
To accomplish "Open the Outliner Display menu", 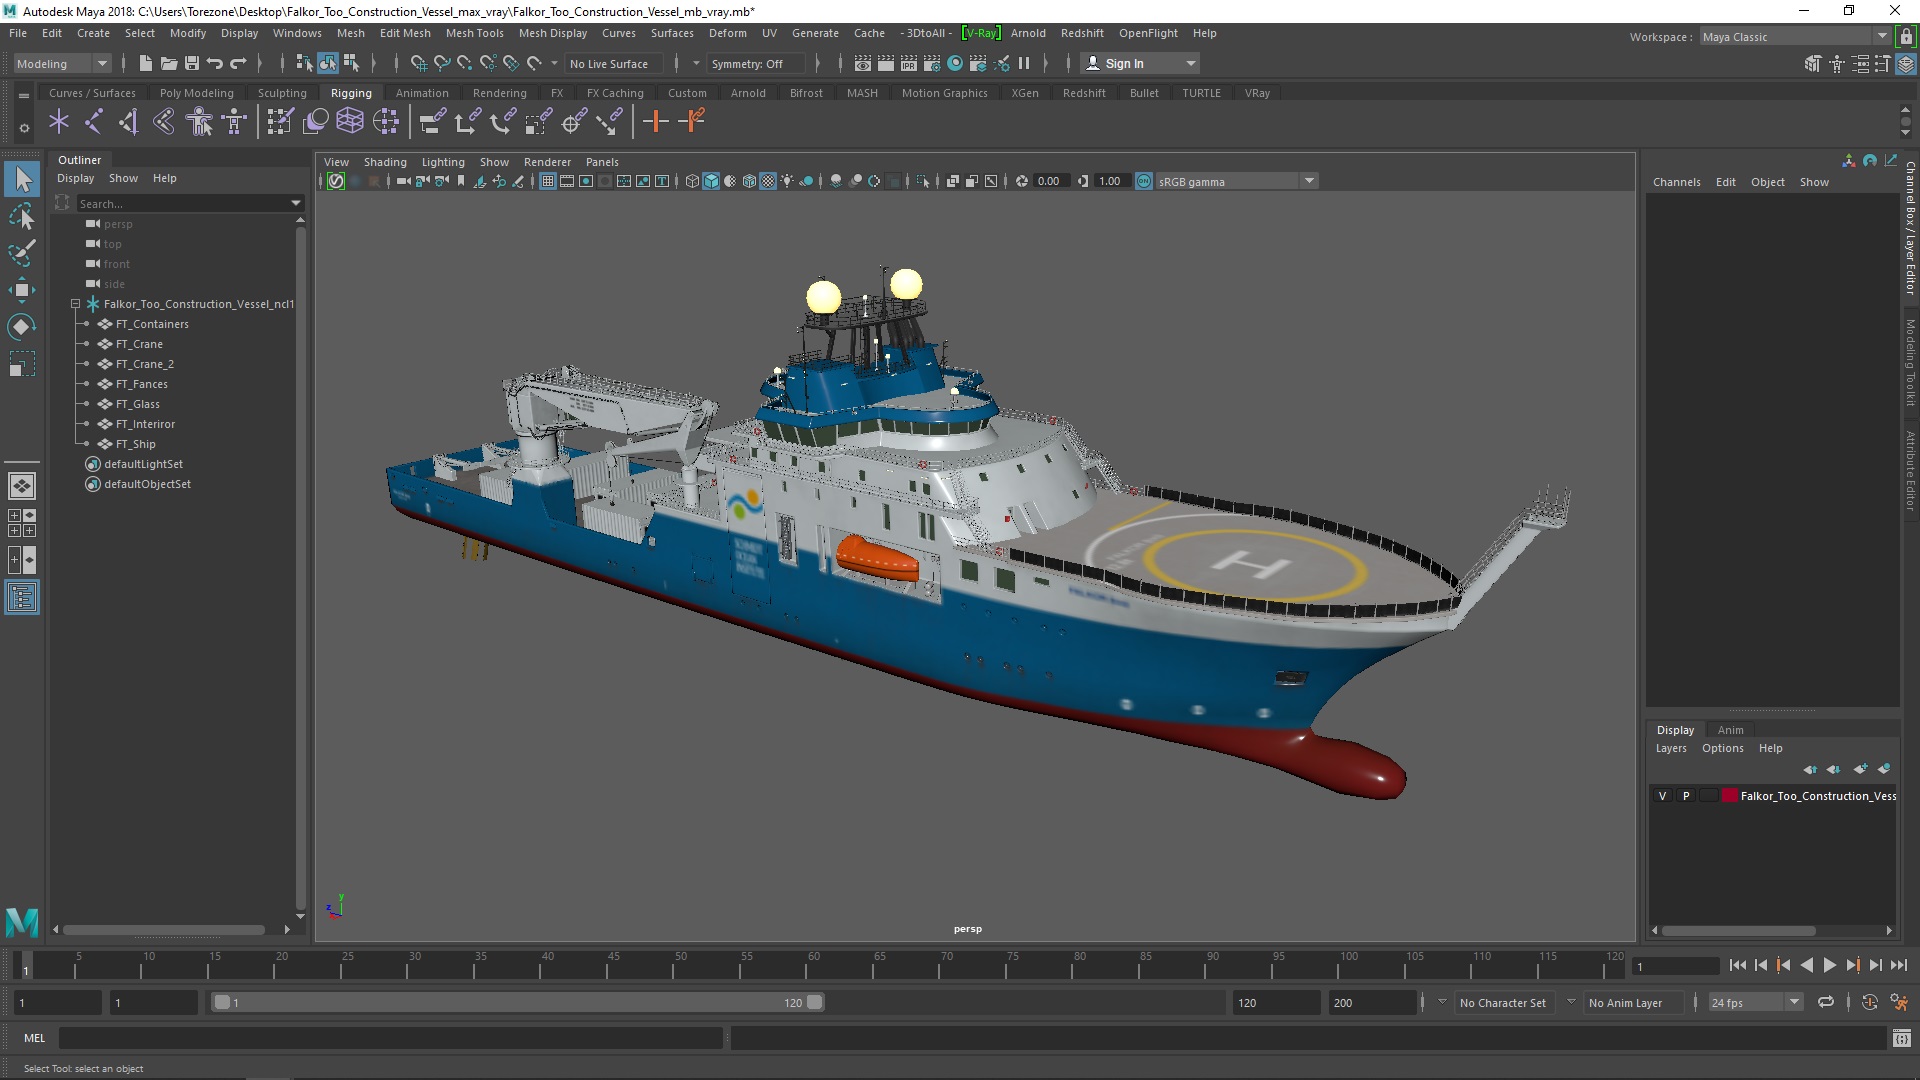I will [75, 178].
